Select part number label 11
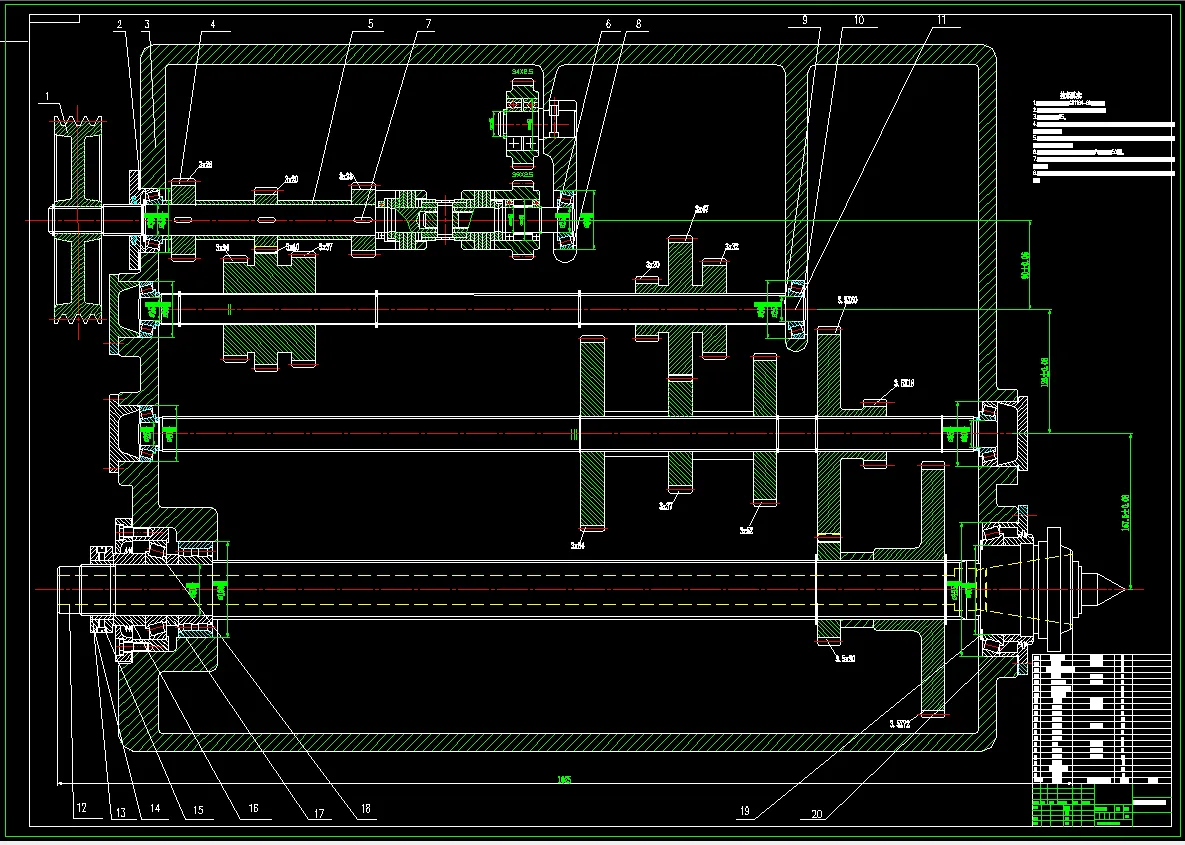 click(942, 20)
